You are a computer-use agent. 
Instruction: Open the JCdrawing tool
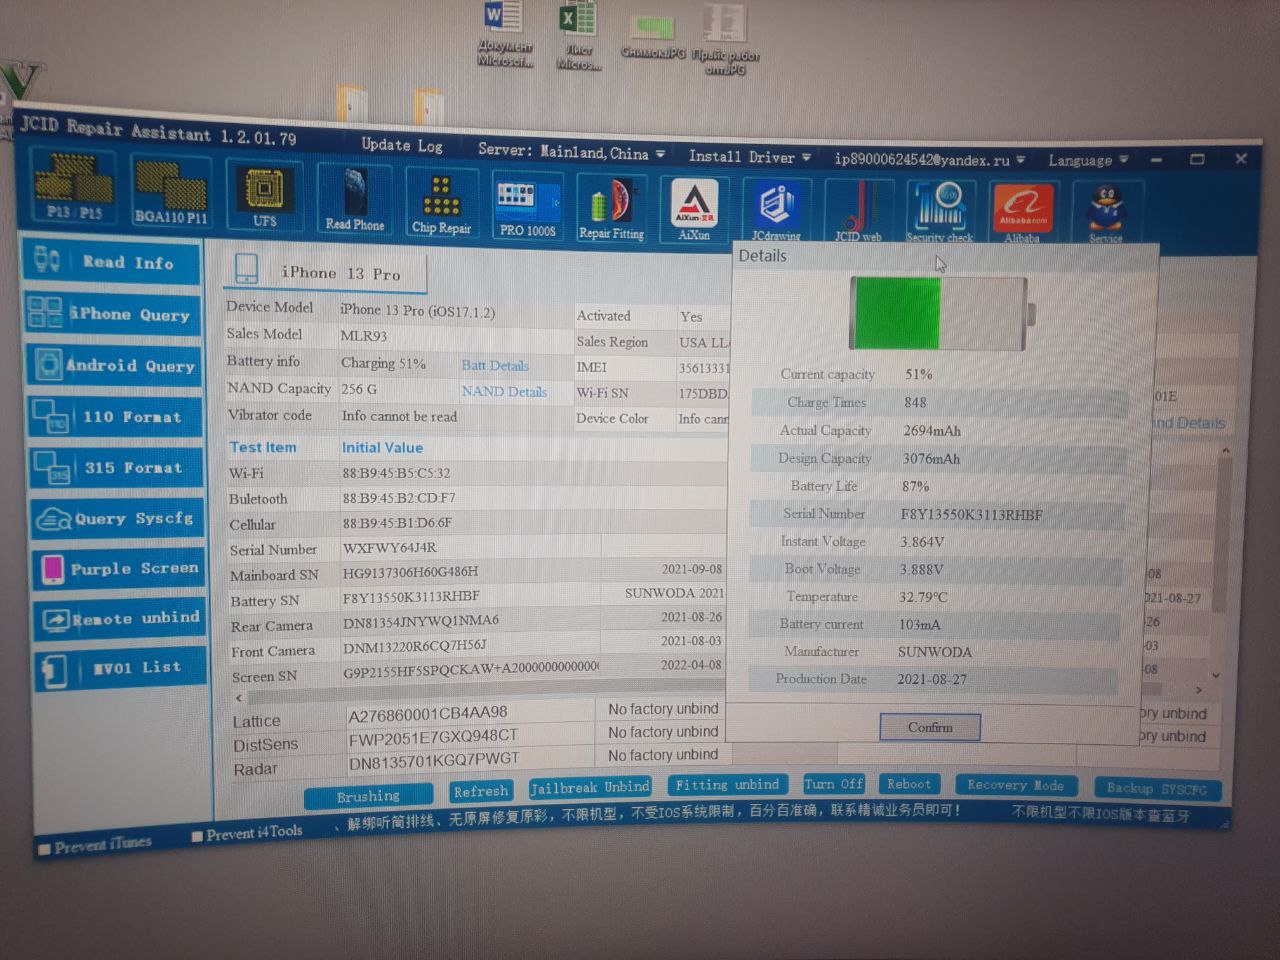click(776, 211)
